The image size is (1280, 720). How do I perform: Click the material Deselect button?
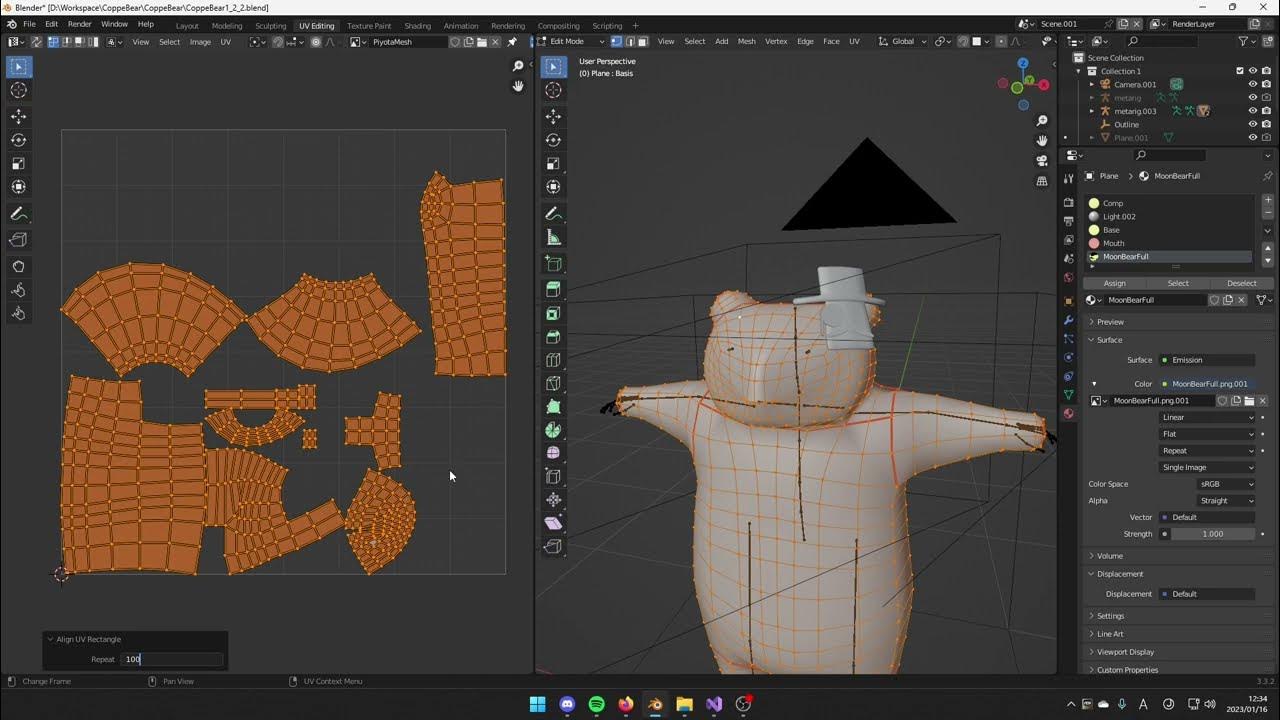[x=1241, y=283]
